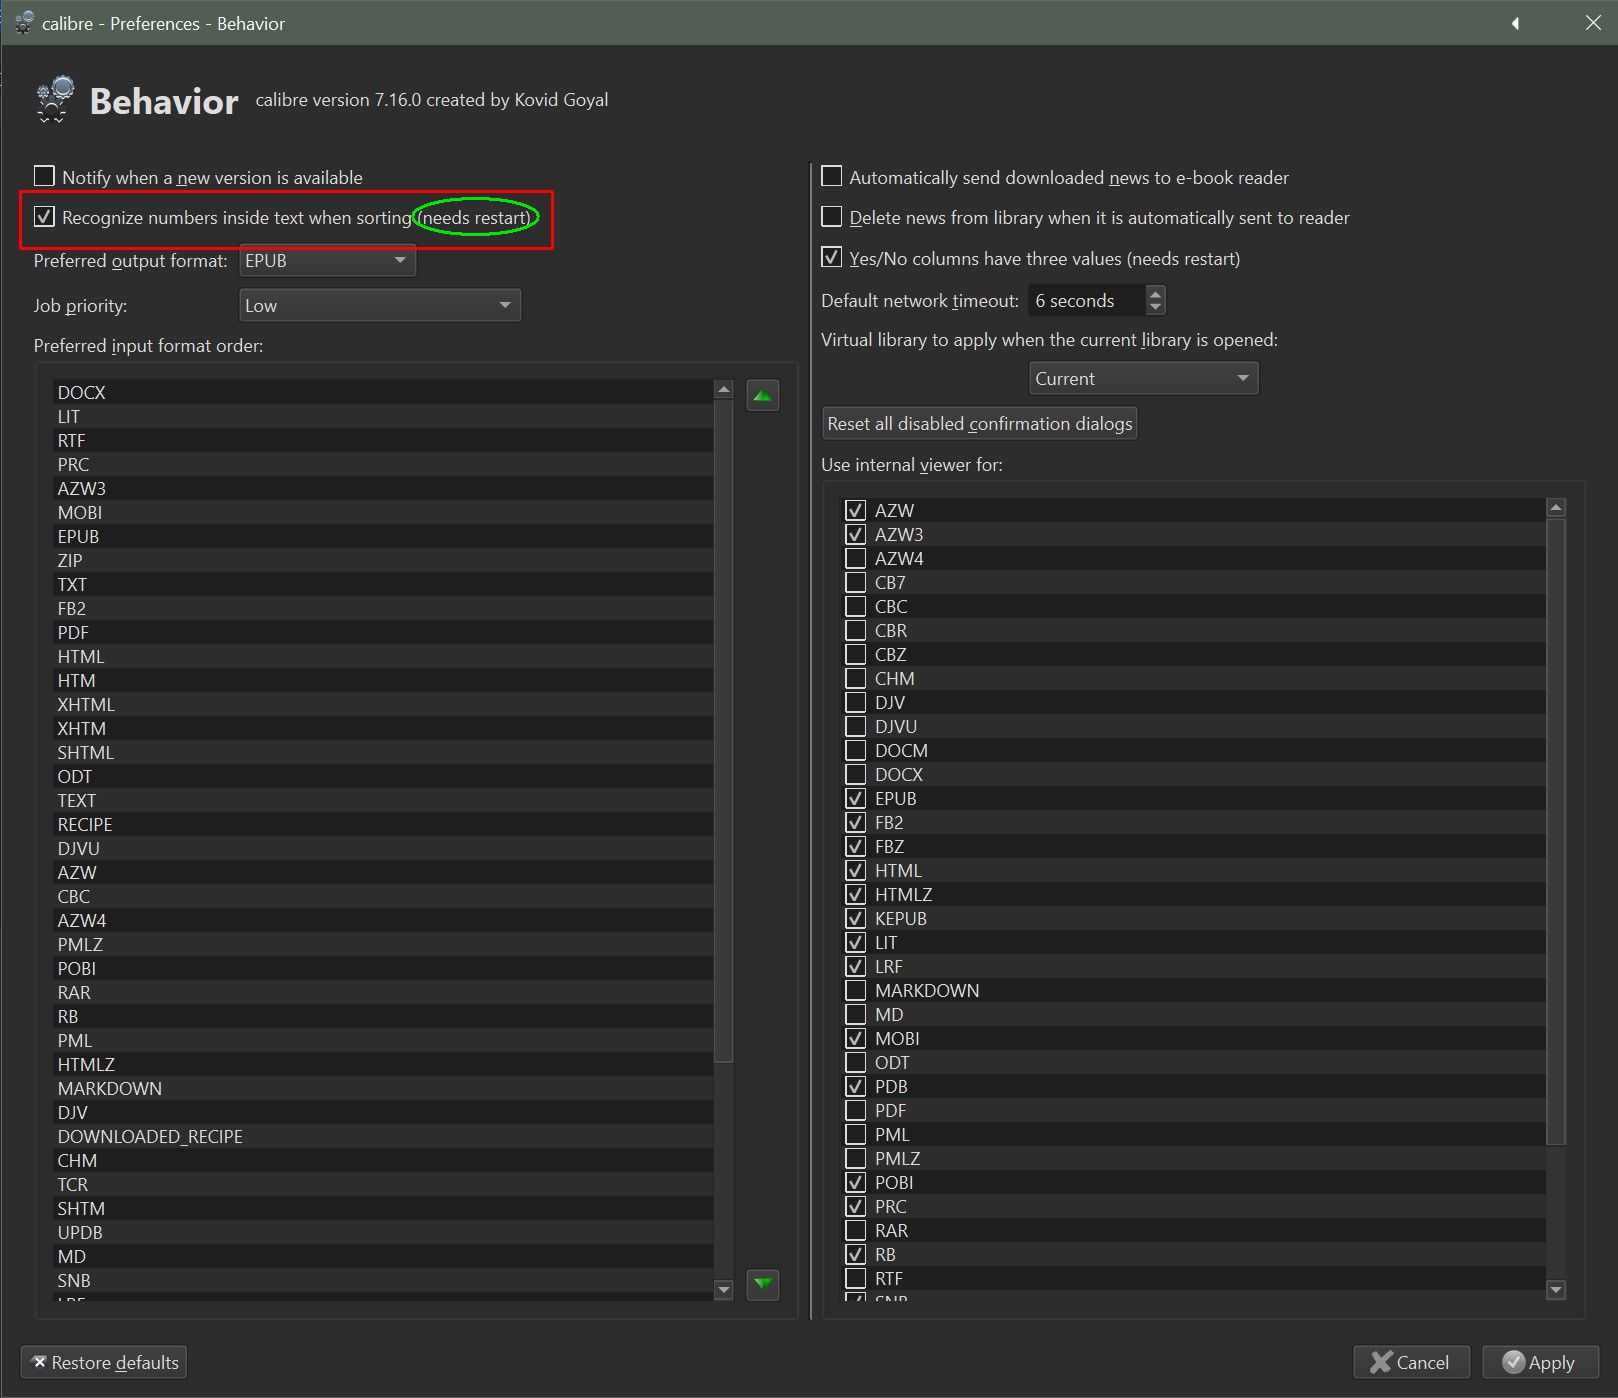1618x1398 pixels.
Task: Click the calibre Behavior gears icon
Action: click(x=55, y=100)
